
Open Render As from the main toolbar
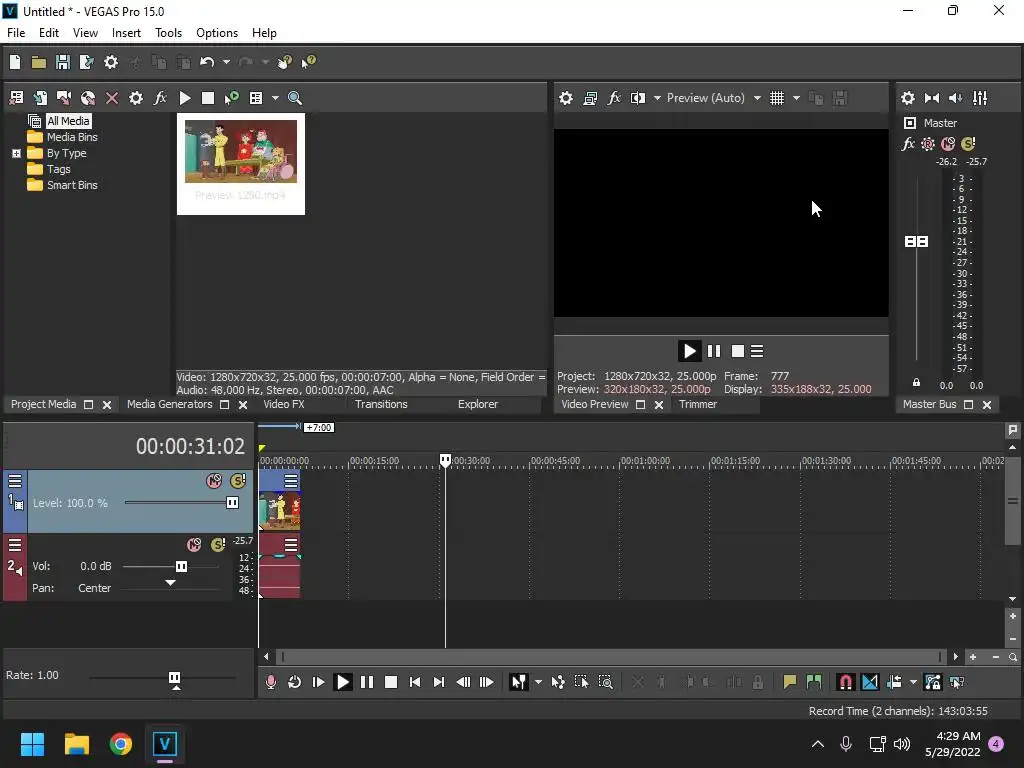86,62
